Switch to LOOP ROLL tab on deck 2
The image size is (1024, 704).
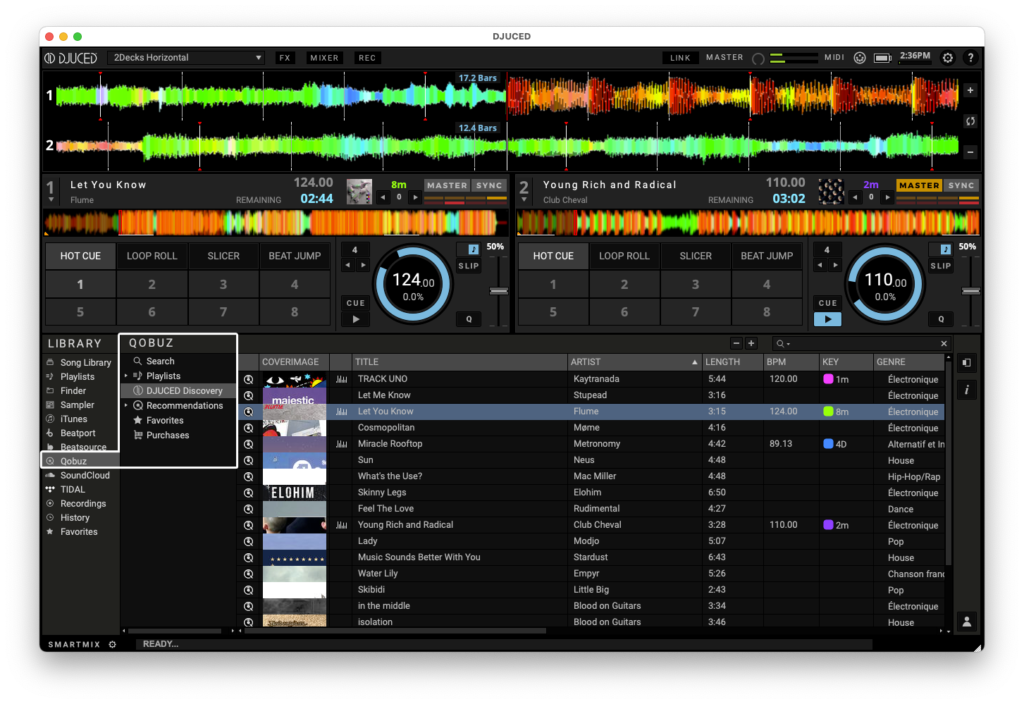click(x=624, y=256)
